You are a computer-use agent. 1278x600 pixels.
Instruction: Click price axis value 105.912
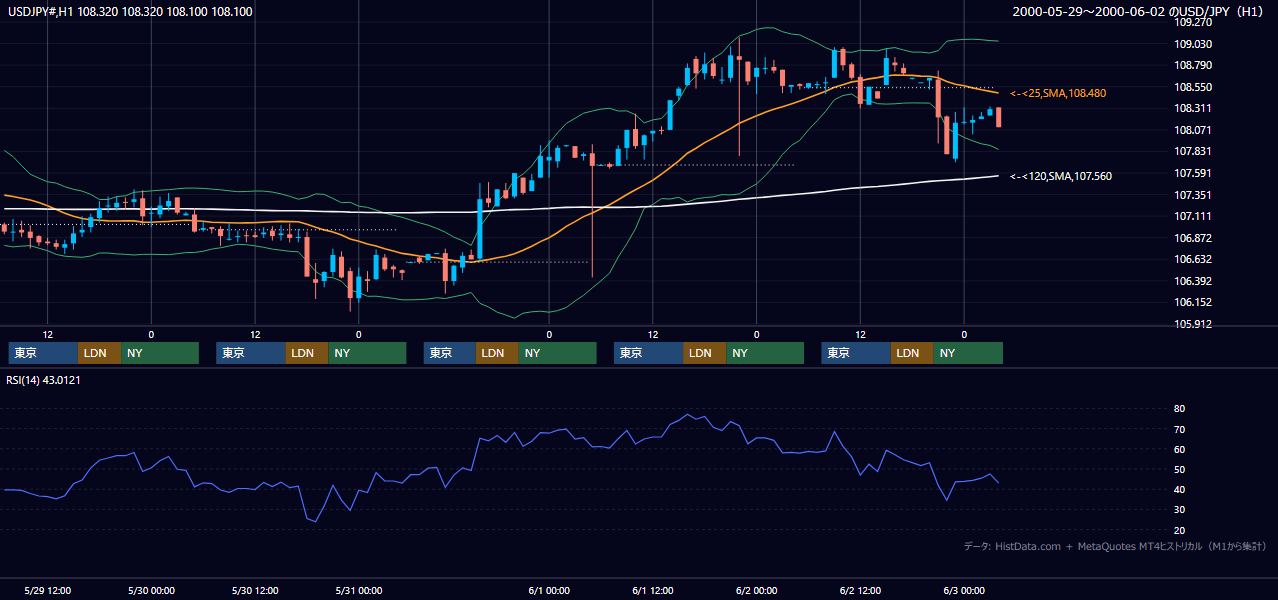(1194, 324)
